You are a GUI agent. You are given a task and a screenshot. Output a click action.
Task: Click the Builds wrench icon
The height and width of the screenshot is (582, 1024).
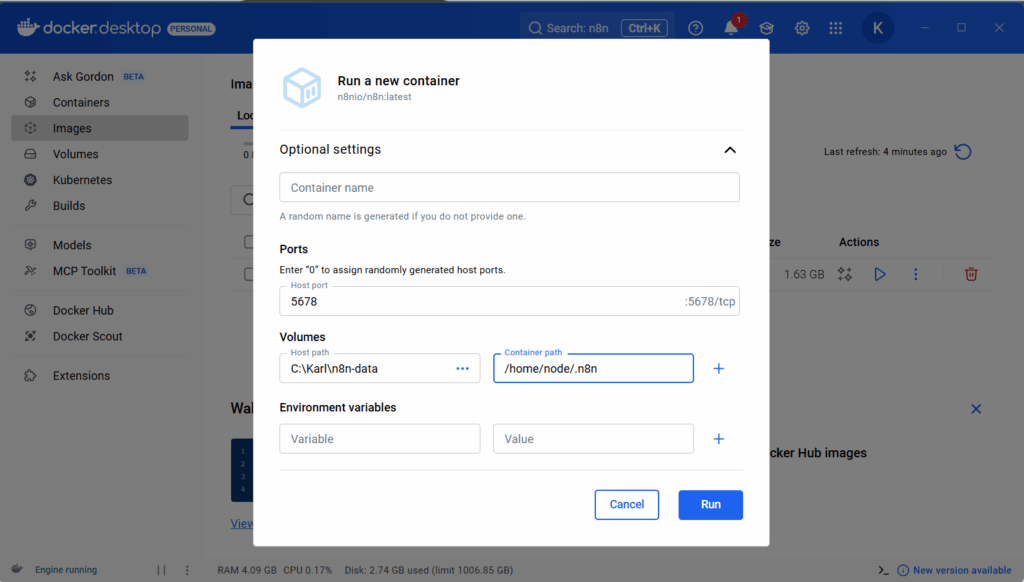click(x=30, y=206)
